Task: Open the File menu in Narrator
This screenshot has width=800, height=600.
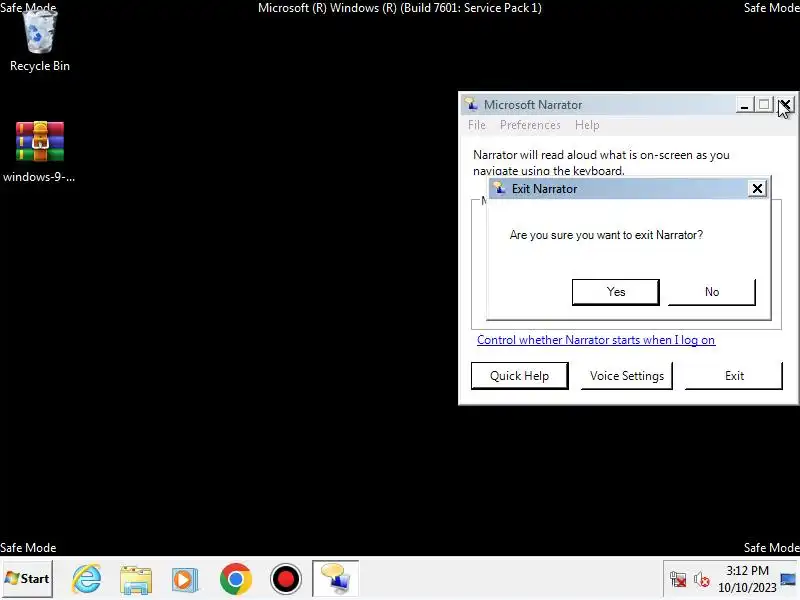Action: pos(477,125)
